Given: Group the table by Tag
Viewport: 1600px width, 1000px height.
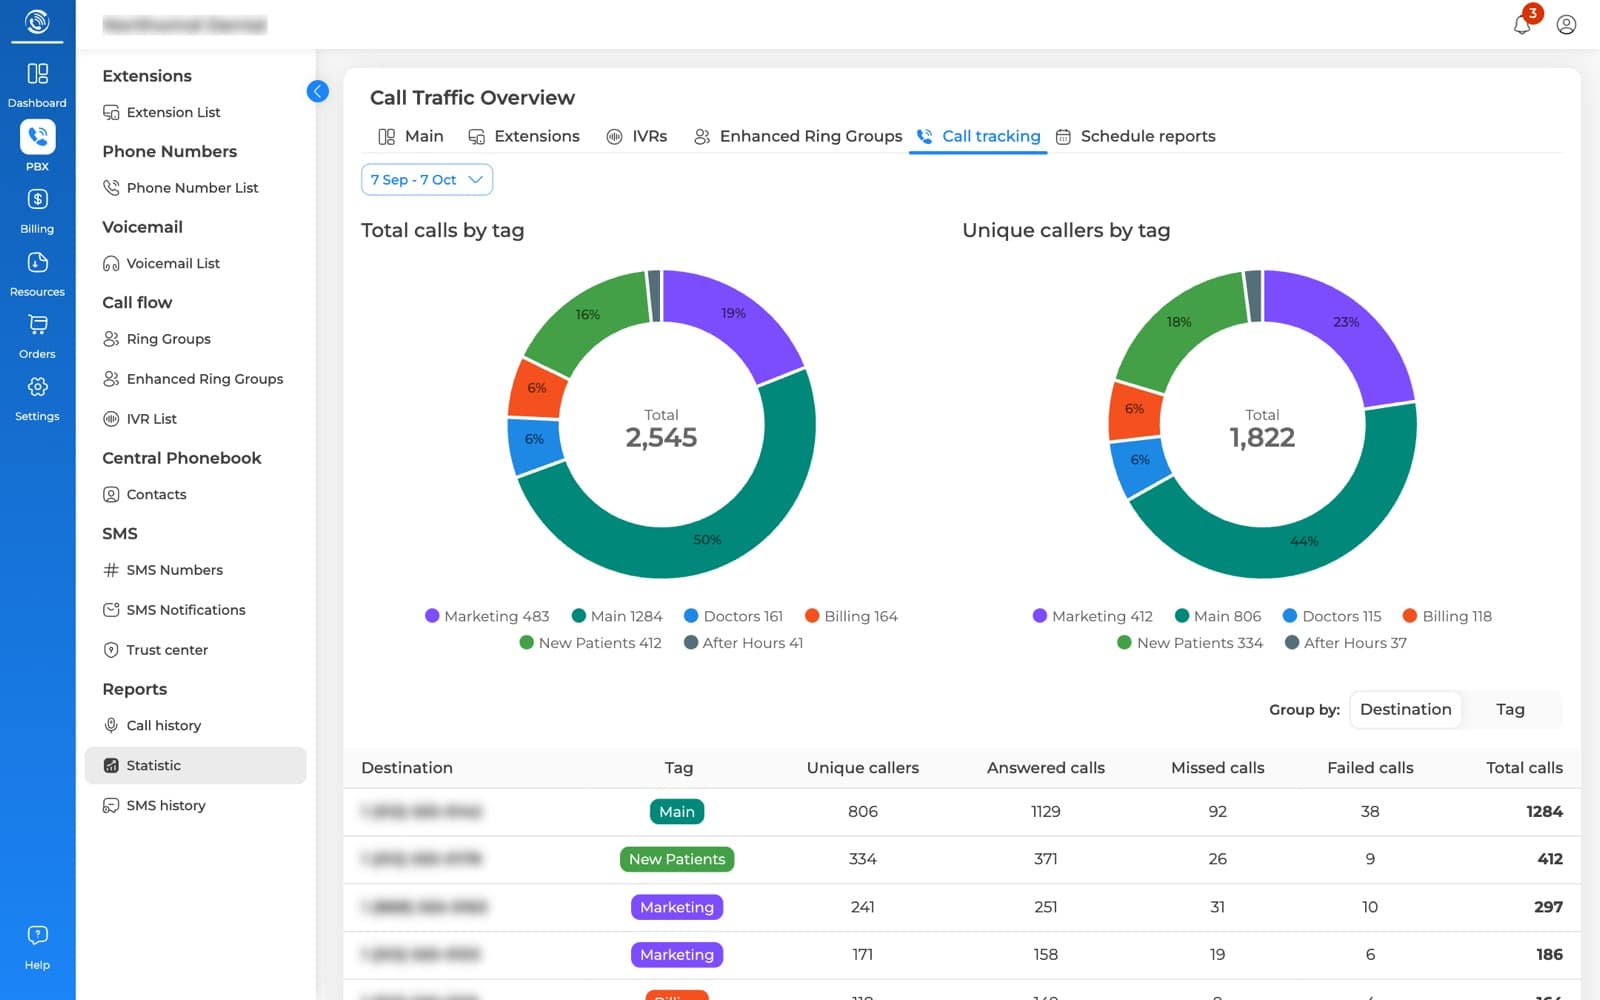Looking at the screenshot, I should (x=1510, y=709).
